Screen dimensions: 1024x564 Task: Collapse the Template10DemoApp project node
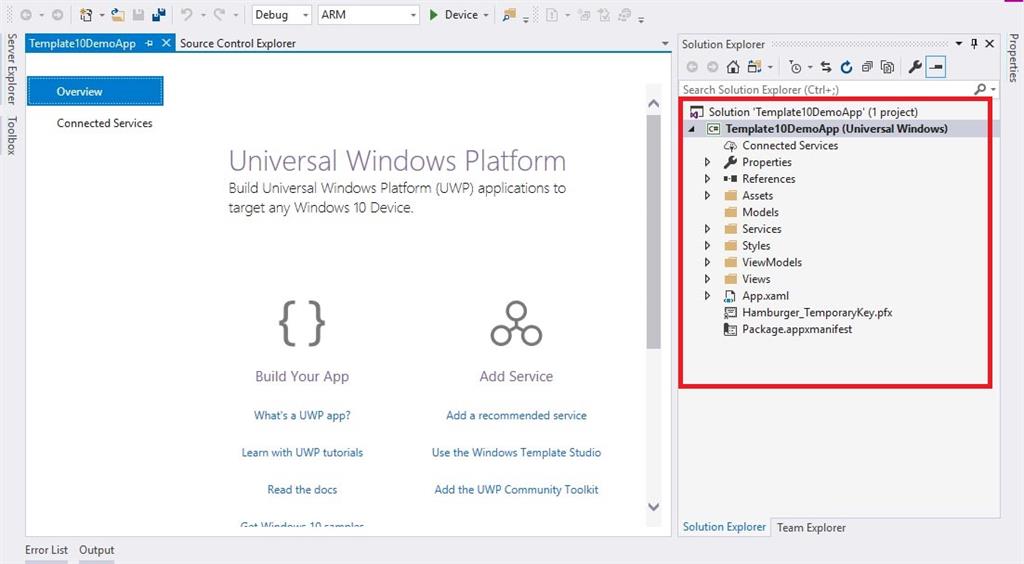(692, 129)
